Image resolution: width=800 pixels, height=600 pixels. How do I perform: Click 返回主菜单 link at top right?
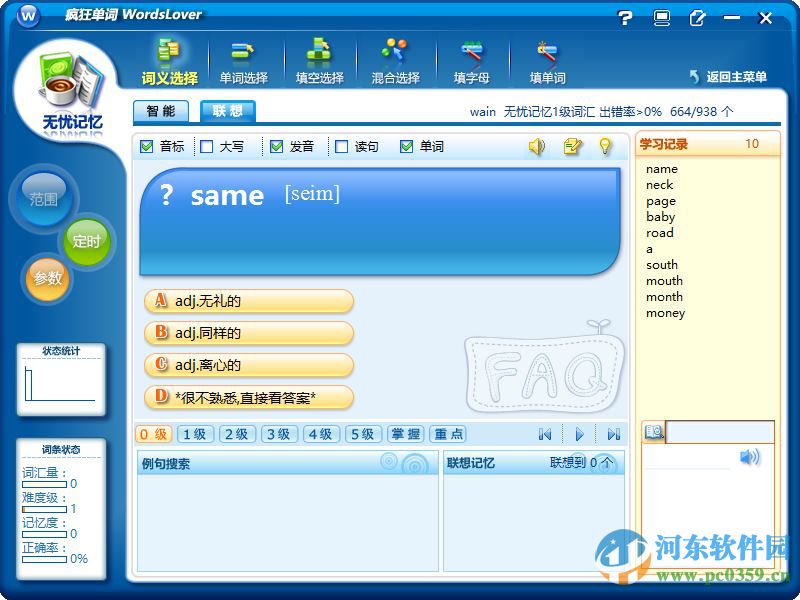(x=735, y=74)
